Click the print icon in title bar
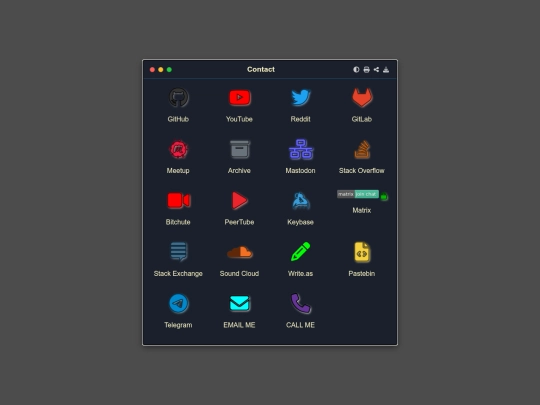Viewport: 540px width, 405px height. coord(366,70)
